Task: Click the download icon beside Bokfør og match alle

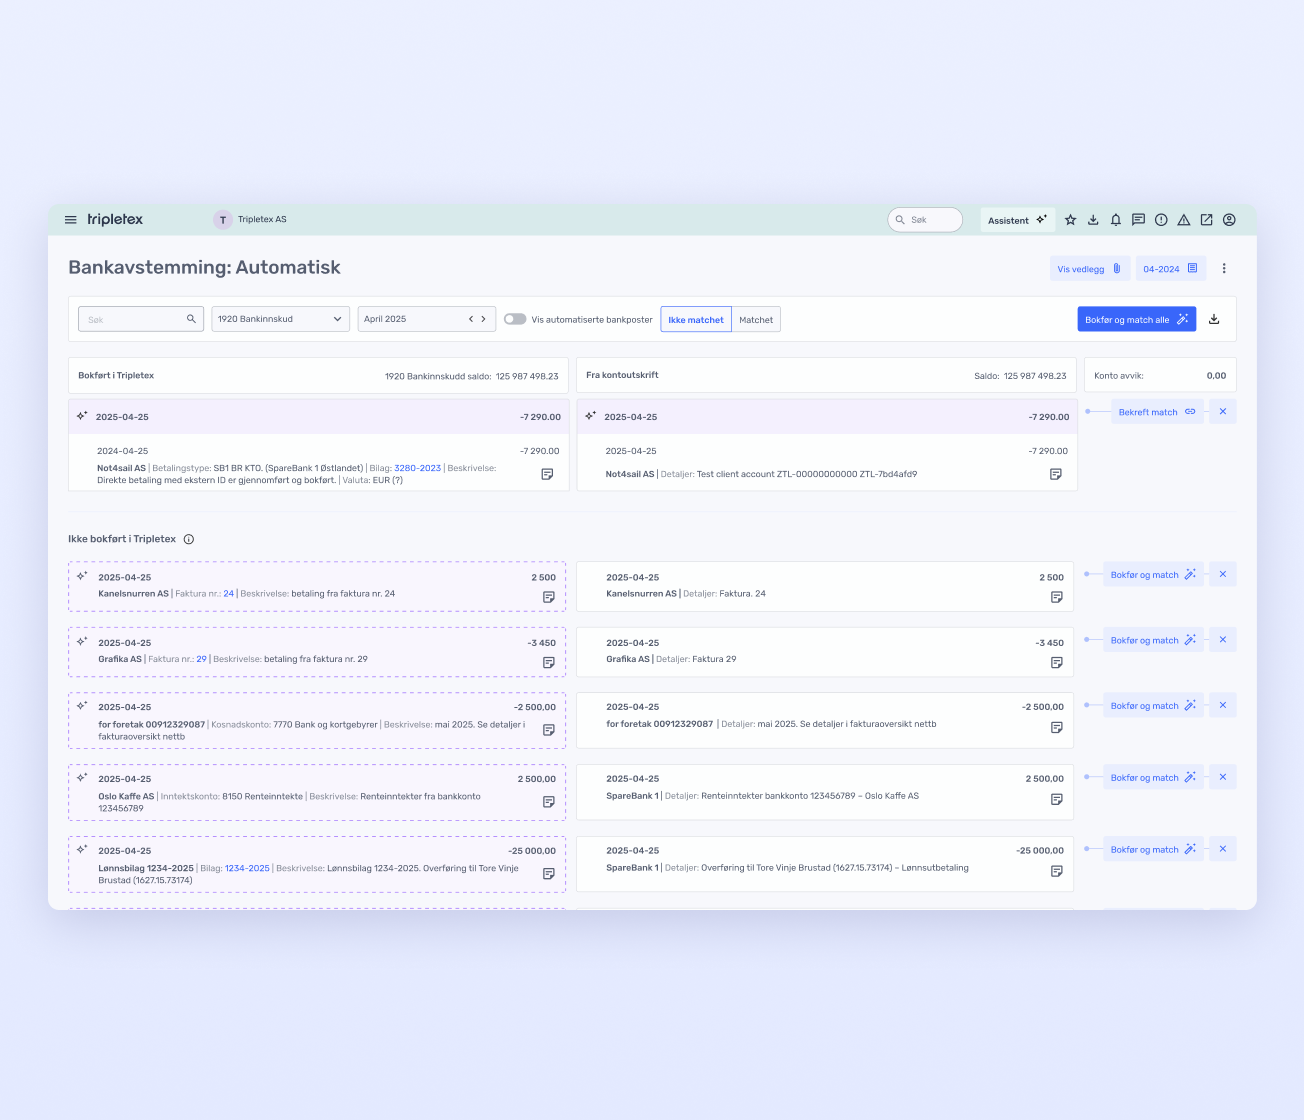Action: (x=1214, y=320)
